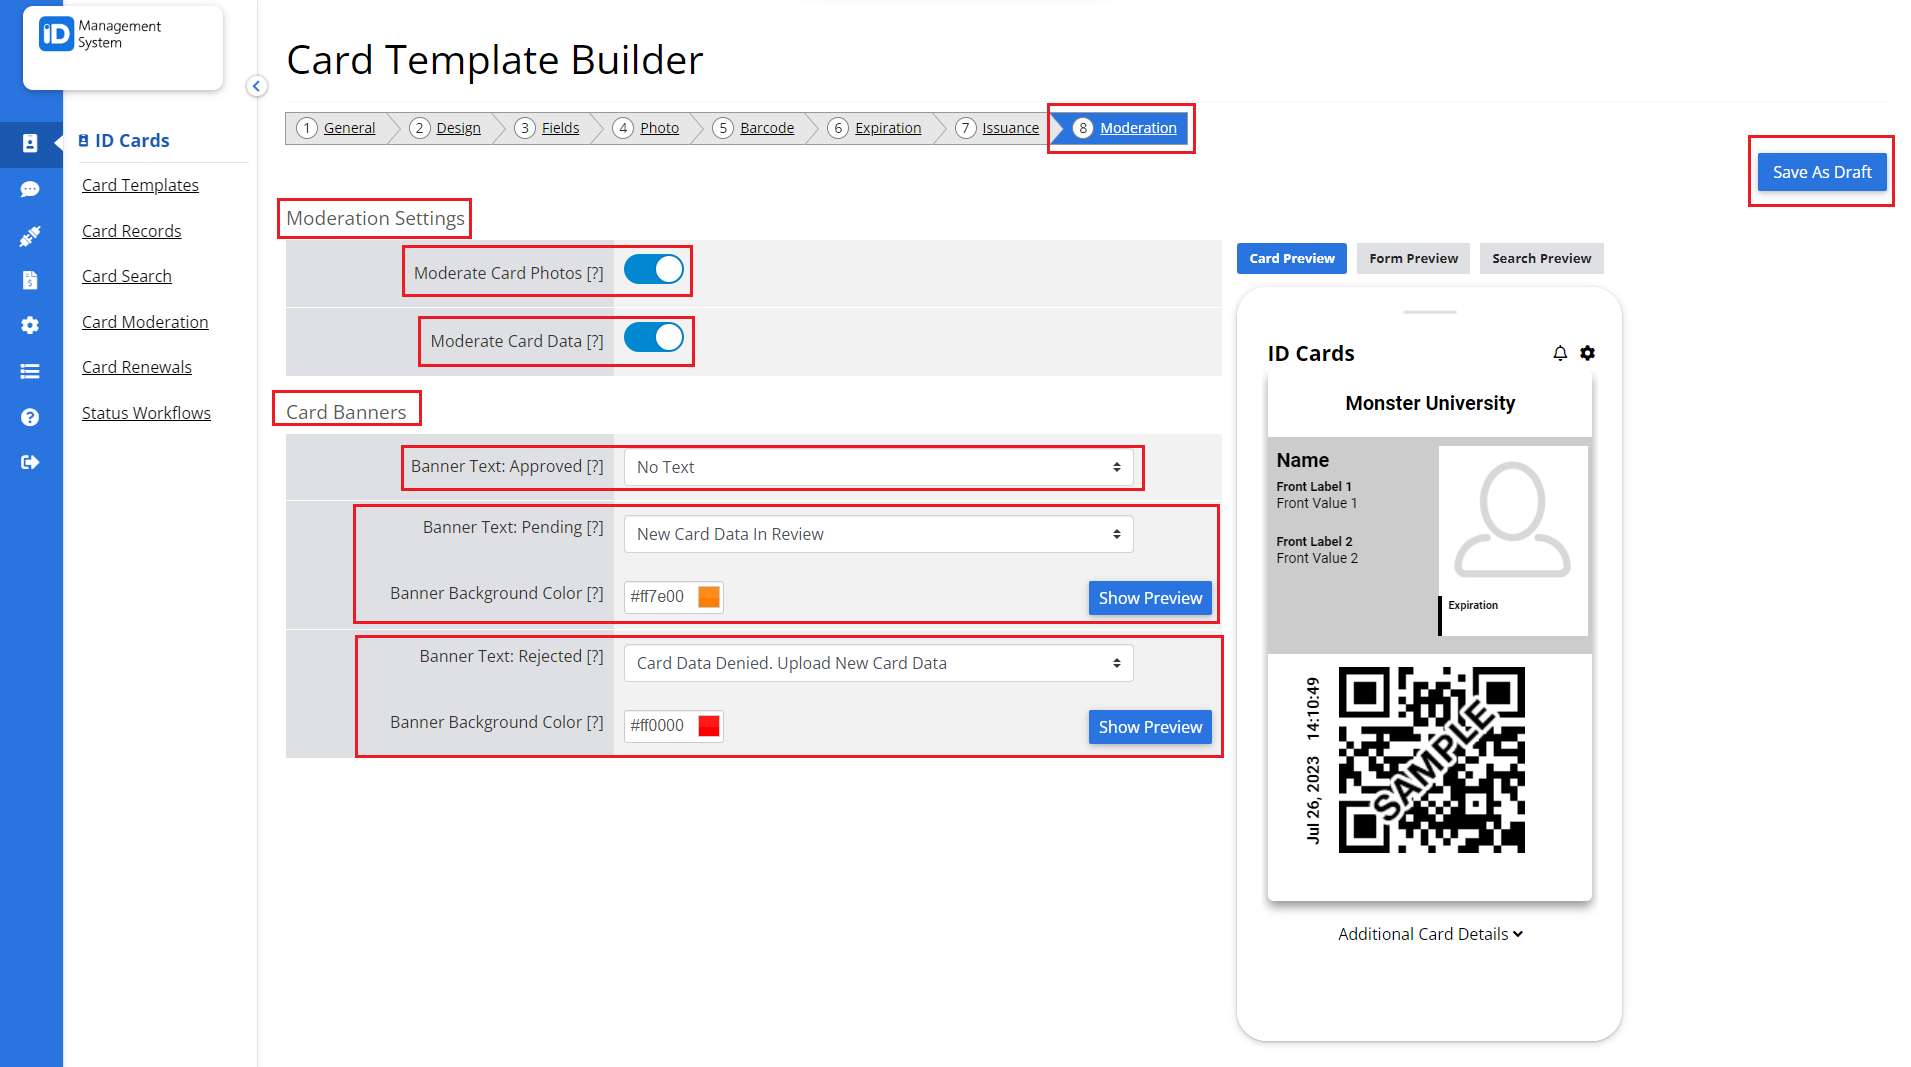
Task: Collapse the left navigation panel chevron
Action: pyautogui.click(x=257, y=86)
